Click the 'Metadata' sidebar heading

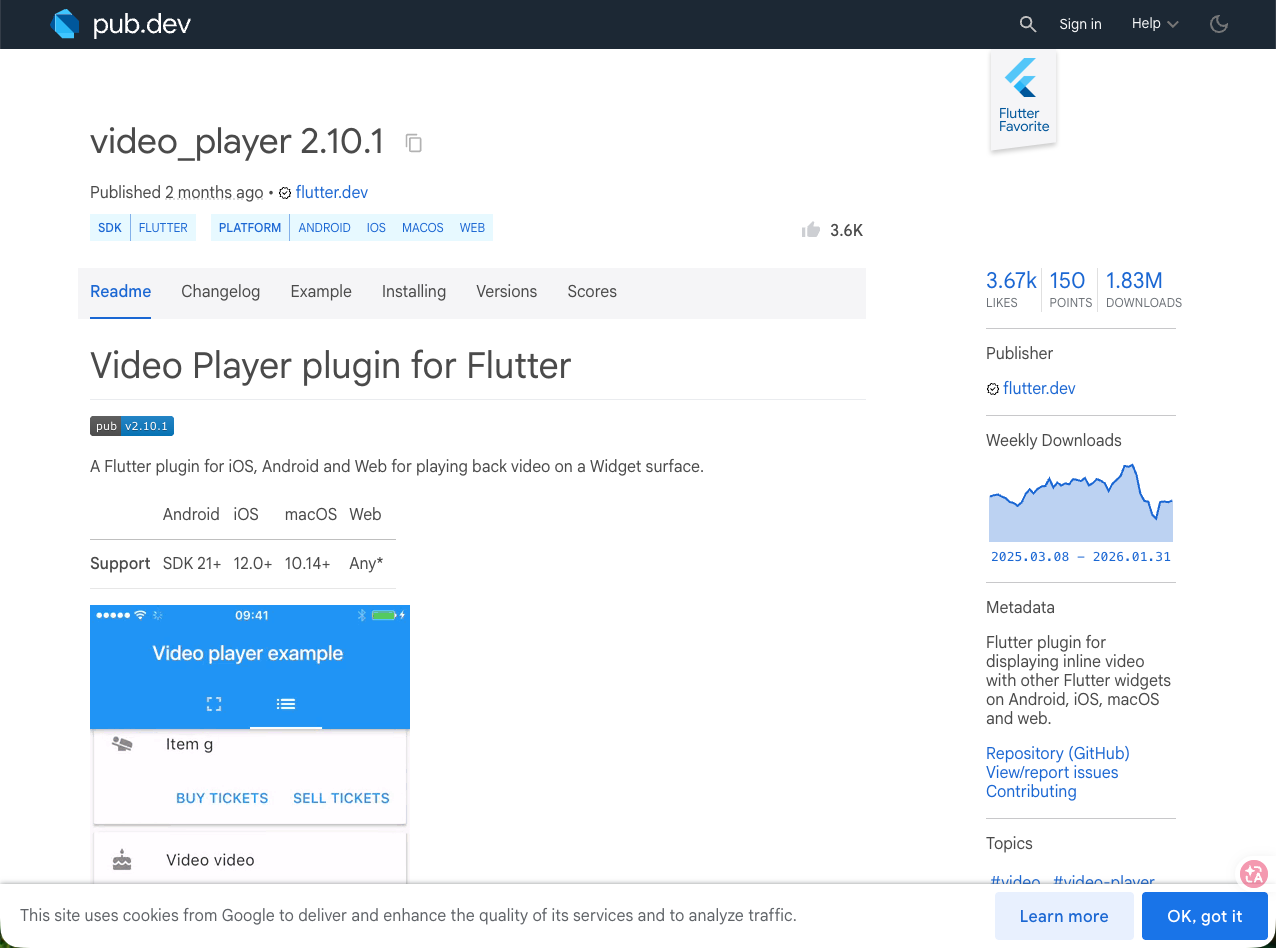point(1020,608)
